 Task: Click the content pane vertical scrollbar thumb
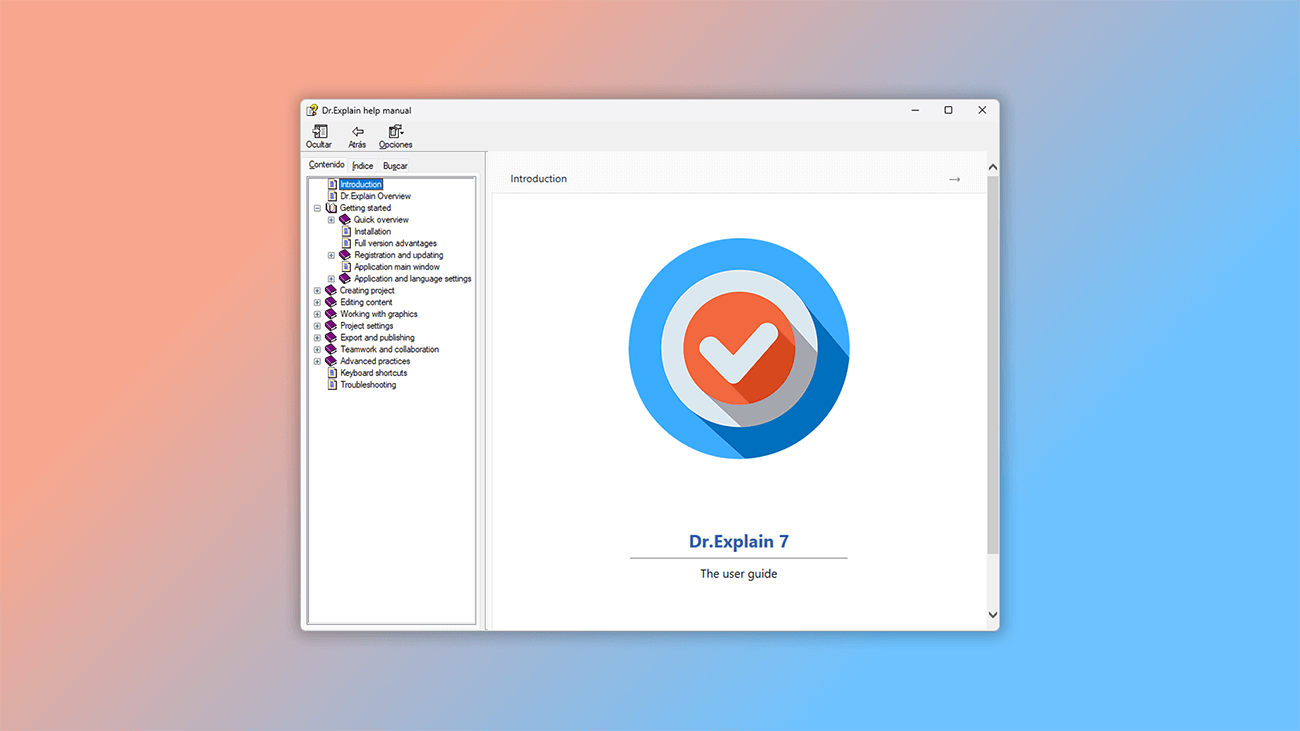993,365
